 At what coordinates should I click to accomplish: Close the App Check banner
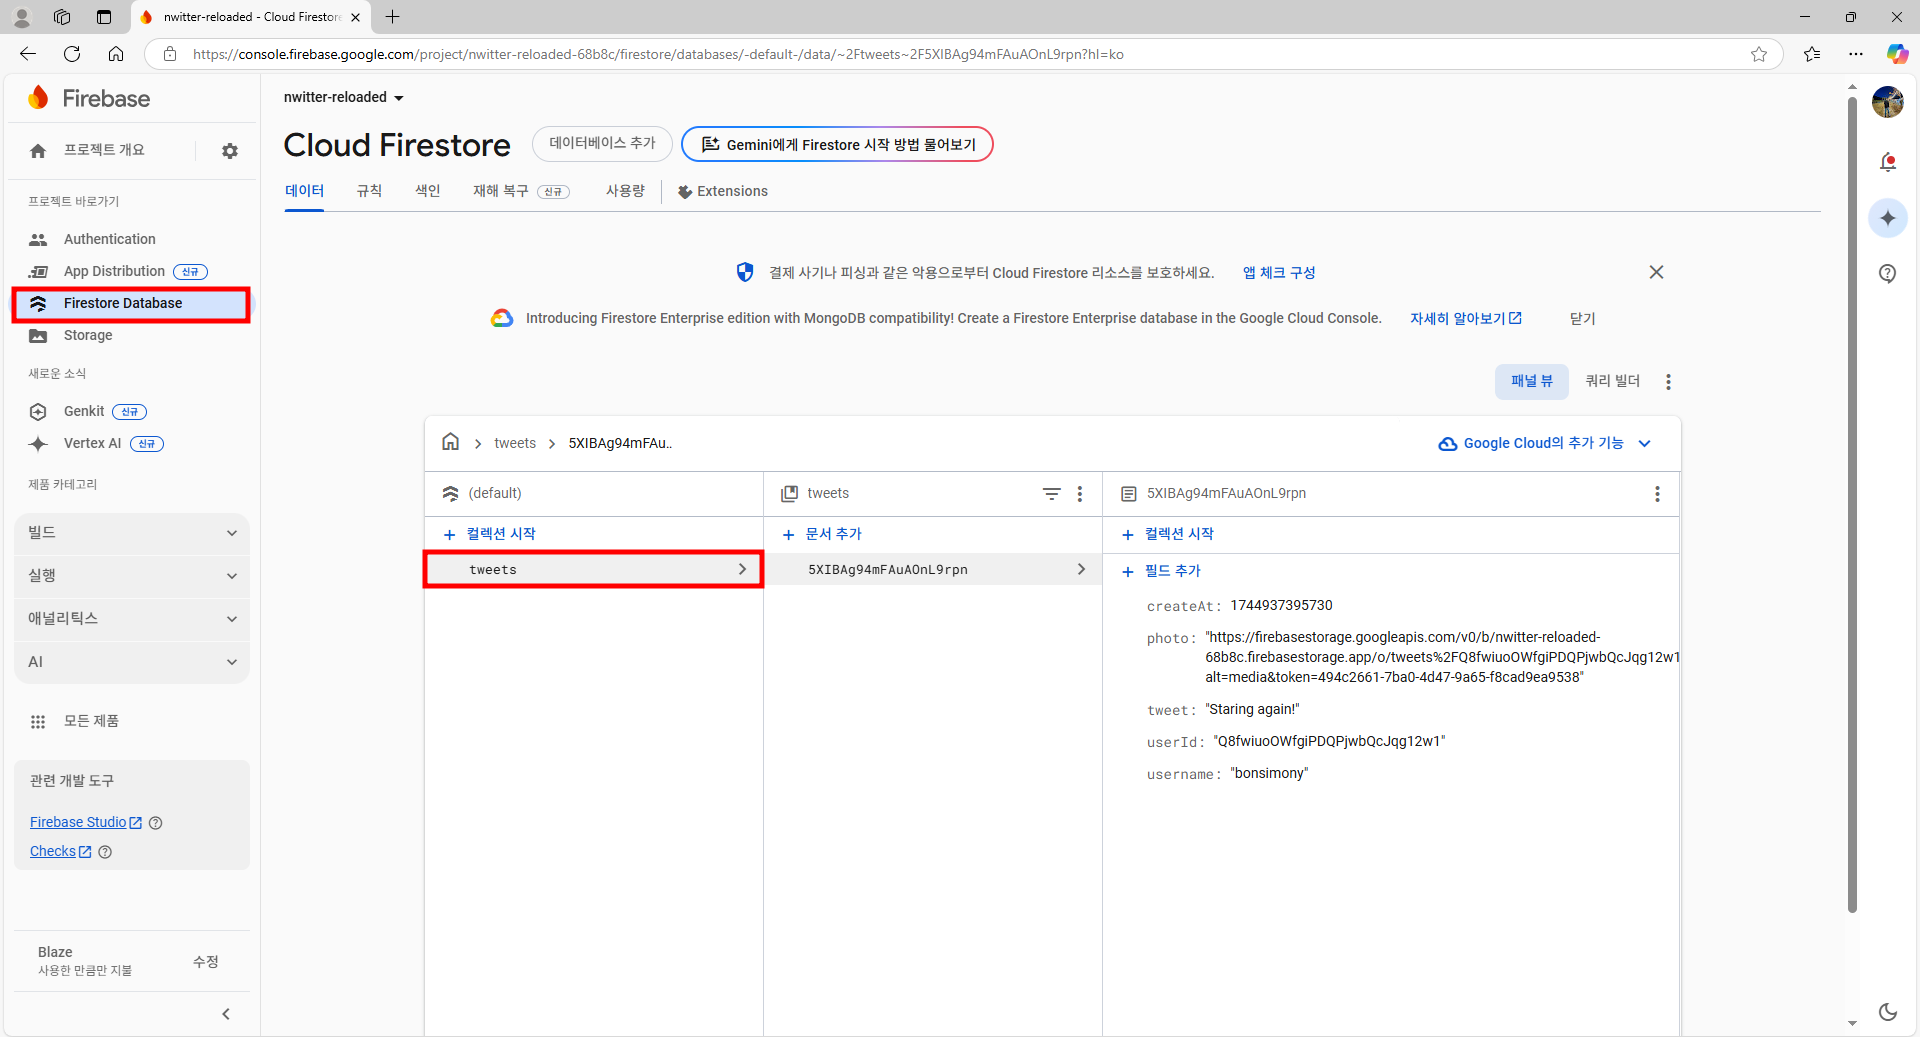[1656, 272]
